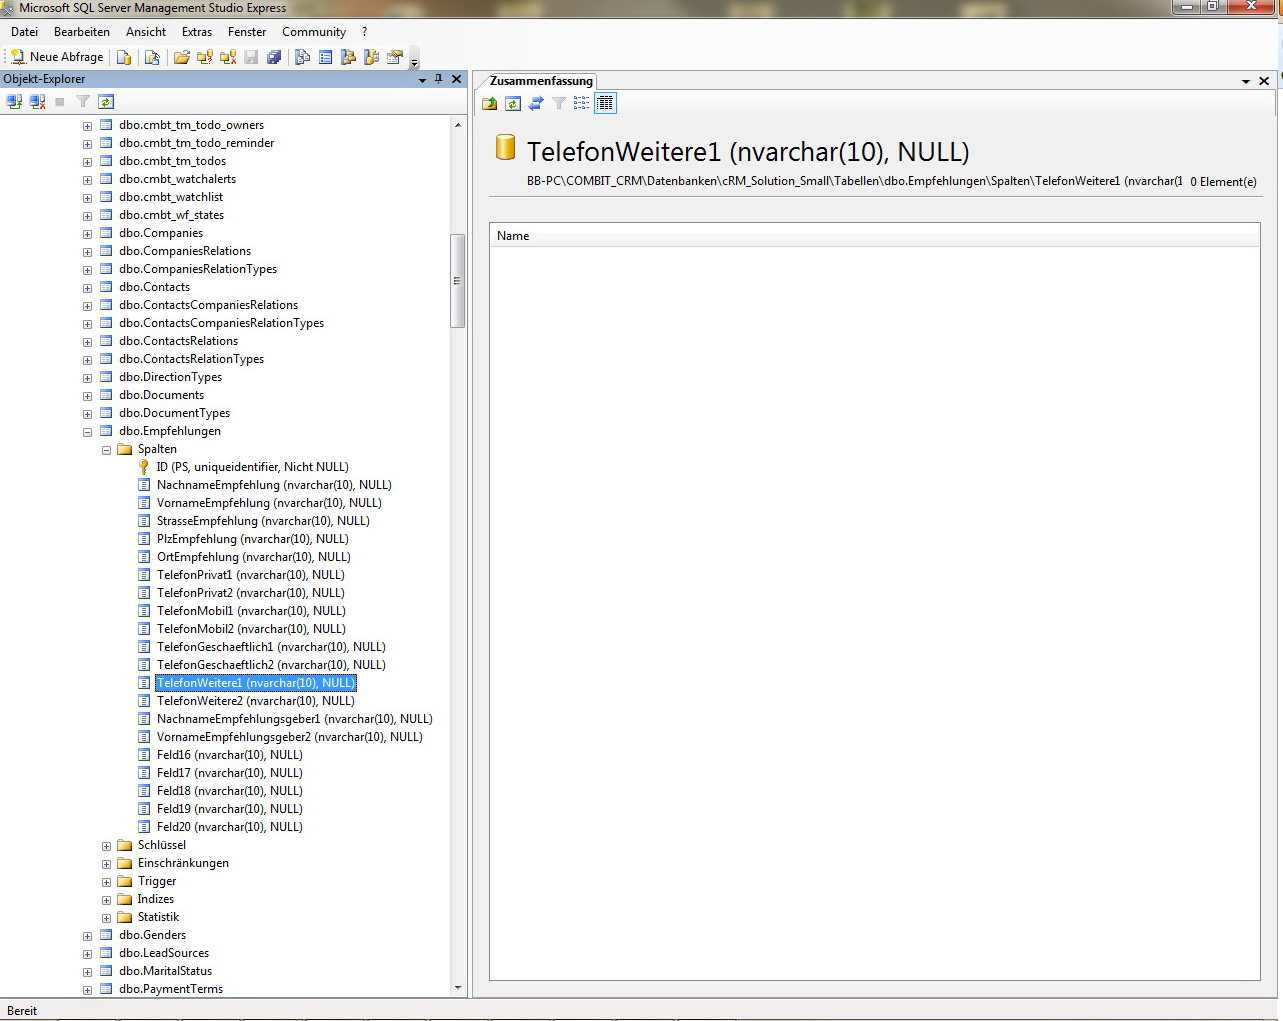The image size is (1283, 1021).
Task: Open the Fenster menu
Action: pyautogui.click(x=247, y=32)
